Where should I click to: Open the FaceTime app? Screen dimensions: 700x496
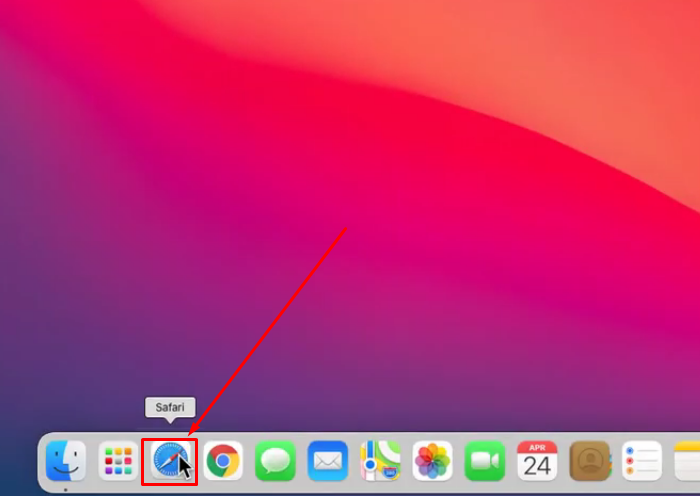(485, 461)
